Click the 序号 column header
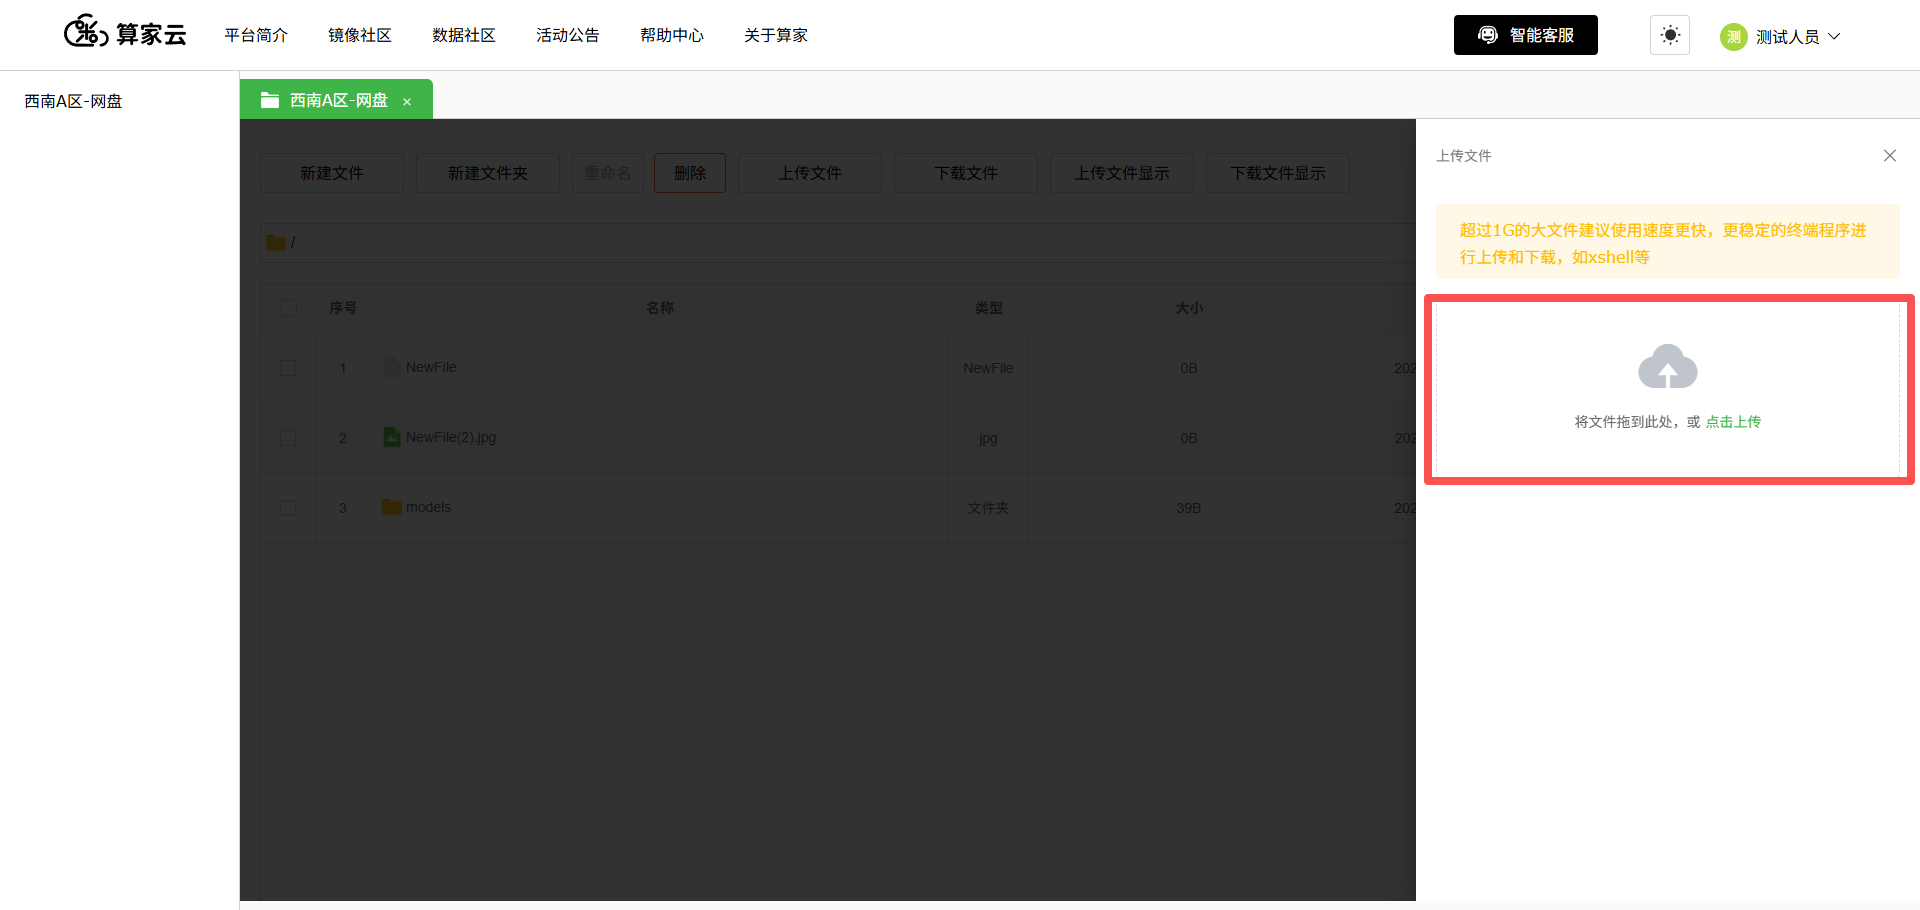This screenshot has height=910, width=1920. click(x=343, y=308)
